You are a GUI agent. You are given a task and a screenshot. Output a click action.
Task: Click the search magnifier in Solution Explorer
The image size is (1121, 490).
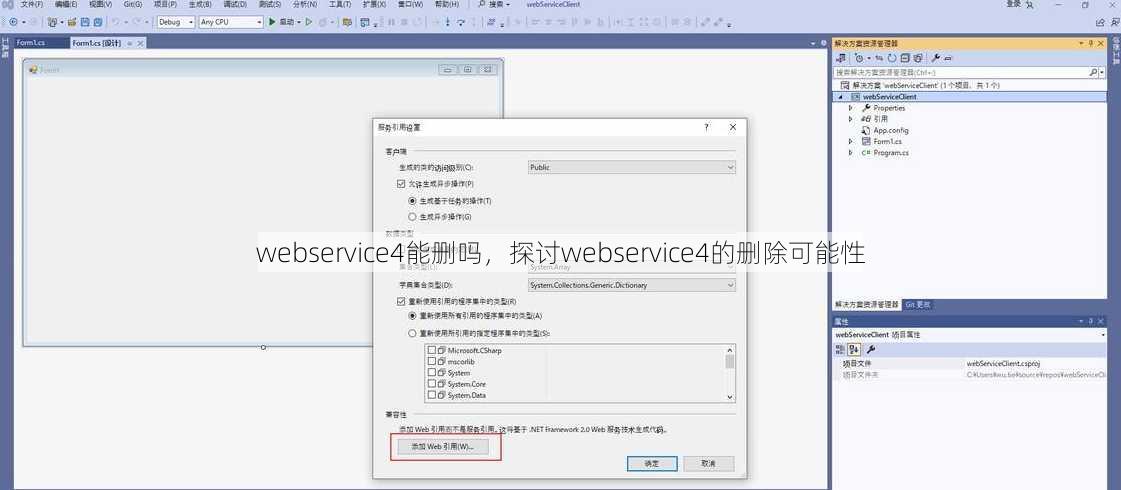(1093, 72)
